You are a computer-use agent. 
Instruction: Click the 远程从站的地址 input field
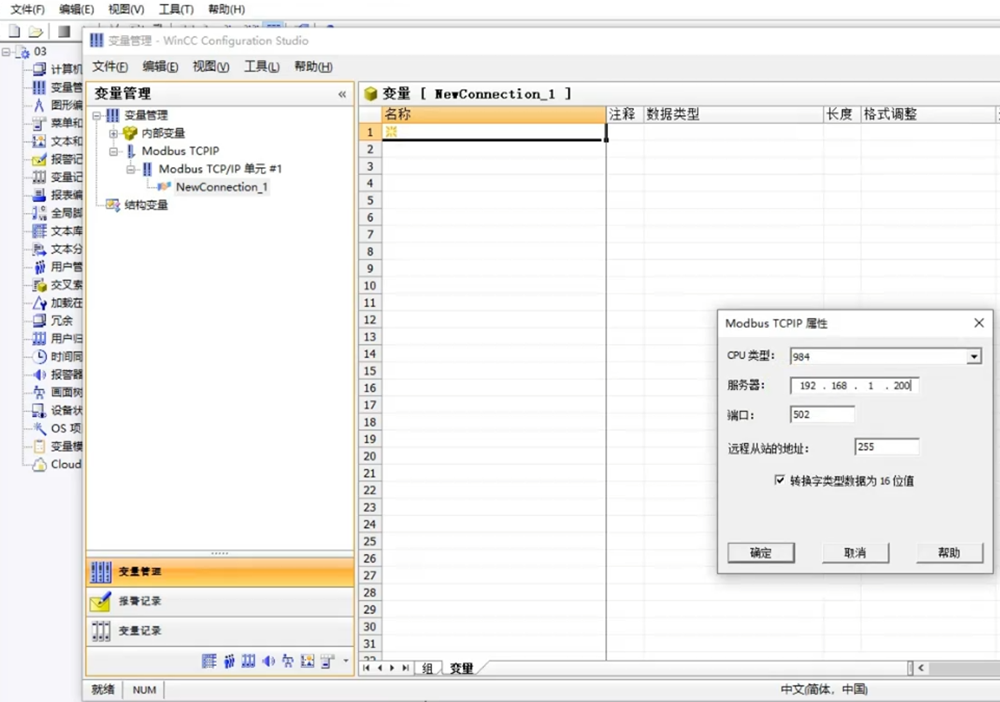pyautogui.click(x=886, y=447)
